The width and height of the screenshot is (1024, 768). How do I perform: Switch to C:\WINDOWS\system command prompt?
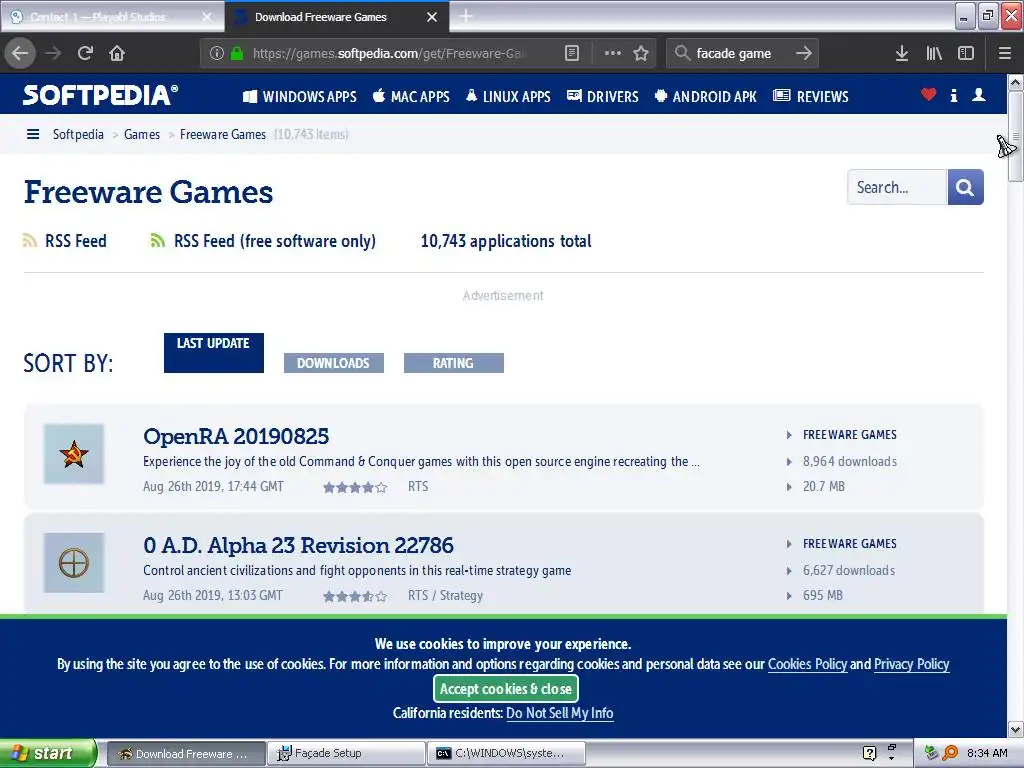click(506, 753)
